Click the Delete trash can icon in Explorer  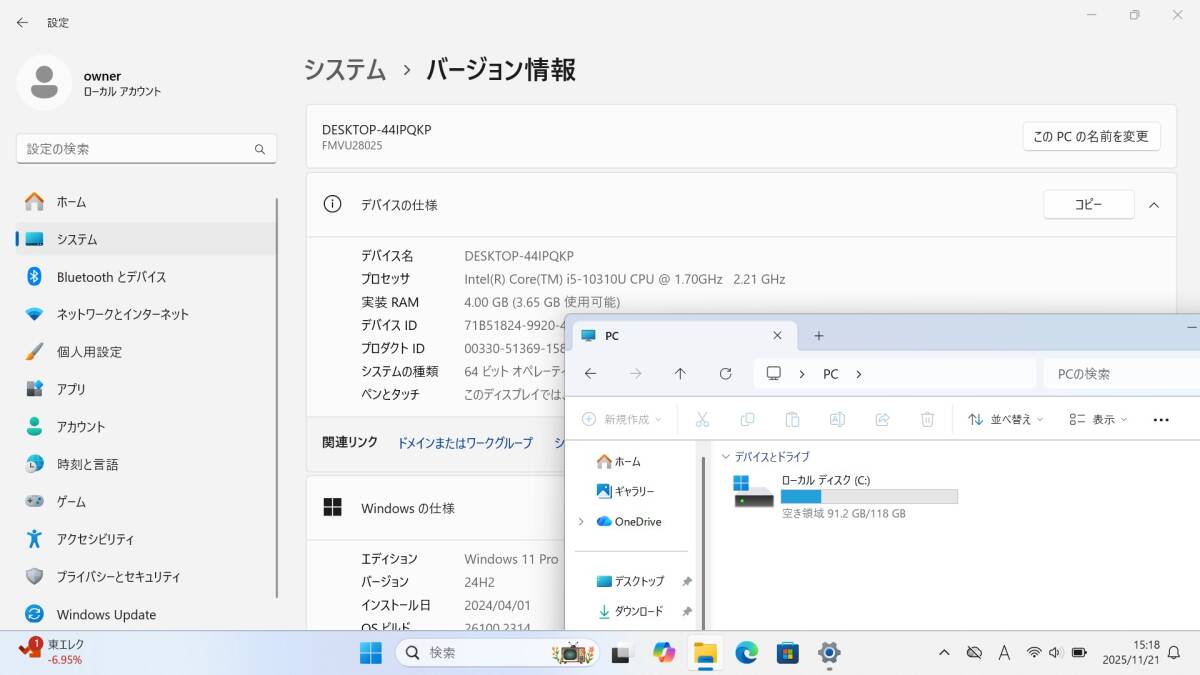tap(927, 420)
